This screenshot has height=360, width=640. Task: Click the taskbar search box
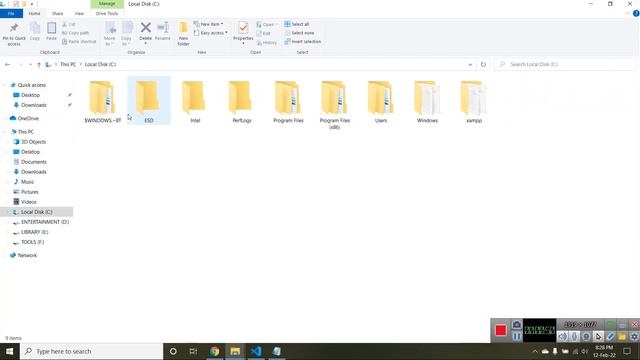click(x=91, y=351)
